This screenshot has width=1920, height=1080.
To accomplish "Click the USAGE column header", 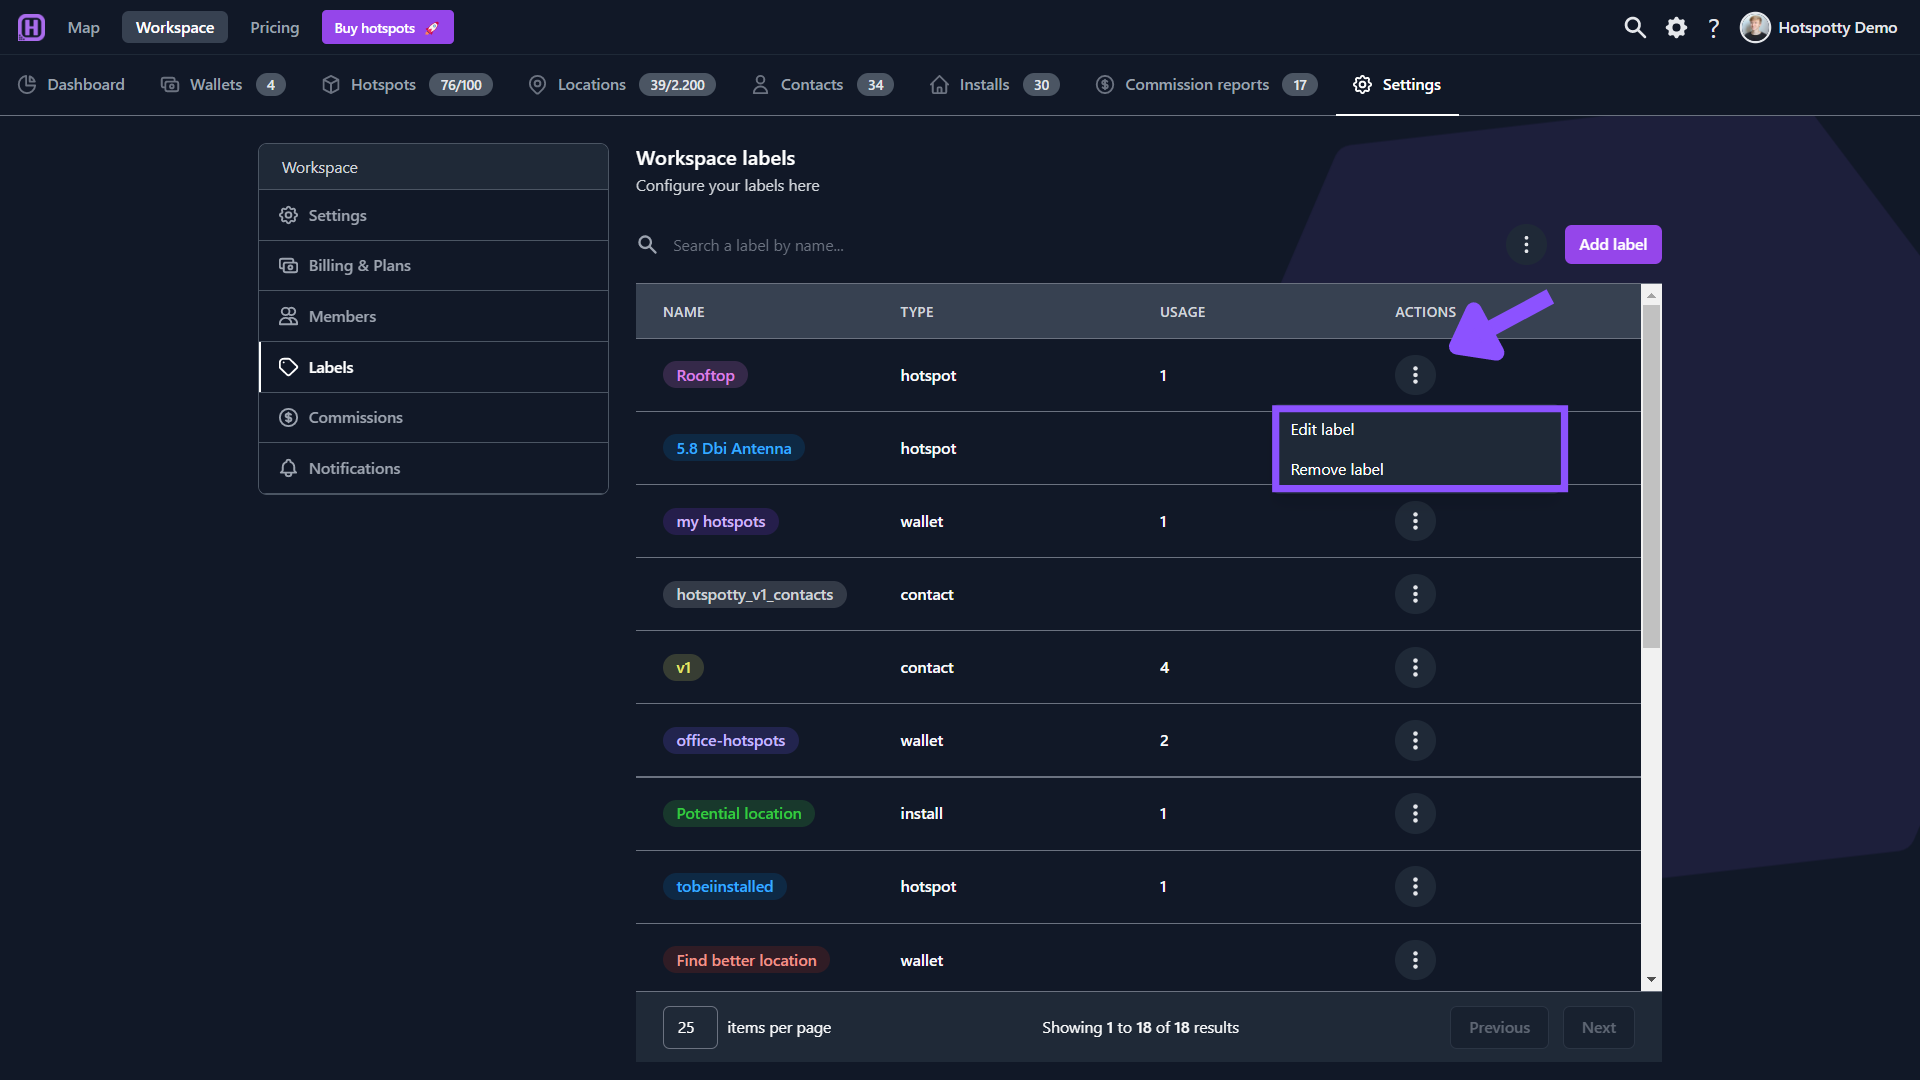I will 1182,312.
